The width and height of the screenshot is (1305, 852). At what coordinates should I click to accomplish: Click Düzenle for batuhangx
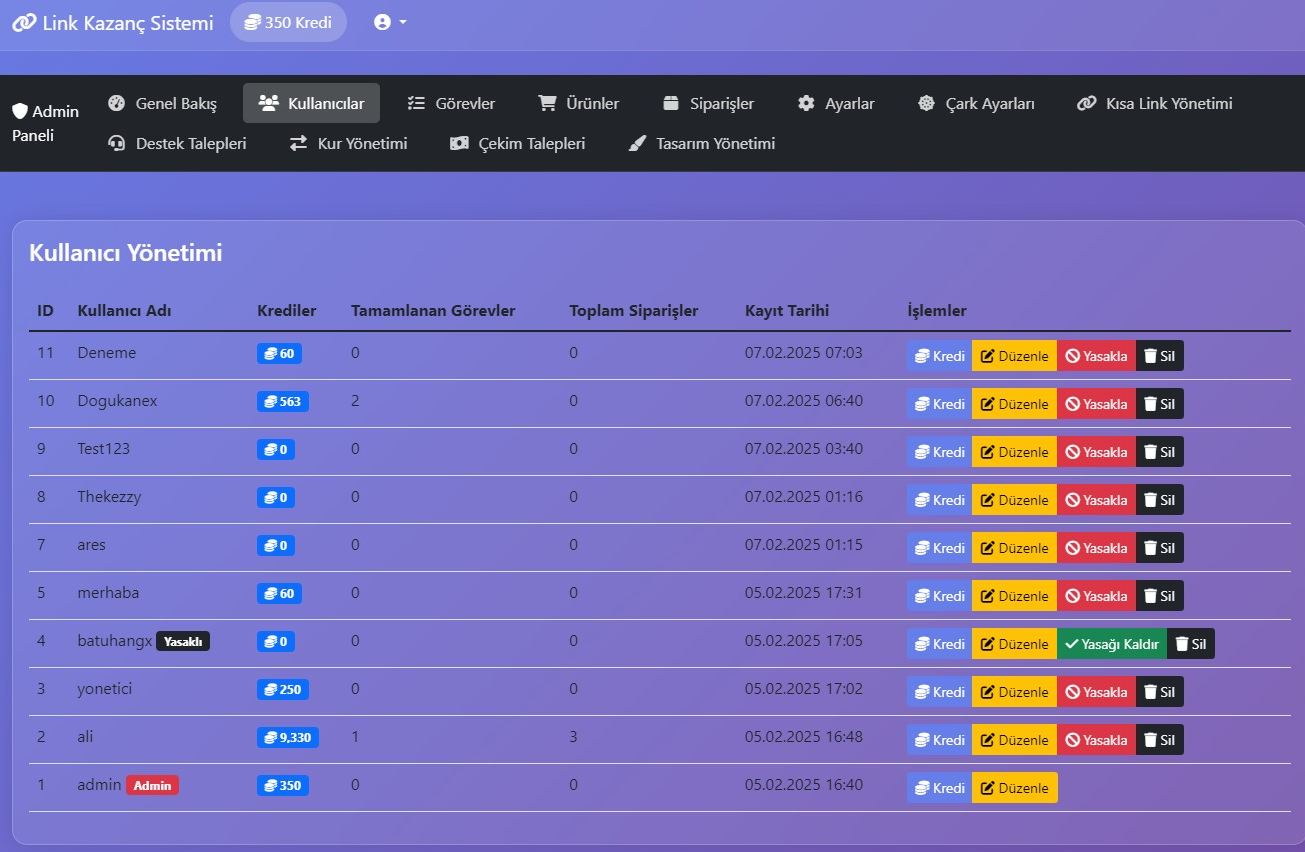pos(1014,644)
